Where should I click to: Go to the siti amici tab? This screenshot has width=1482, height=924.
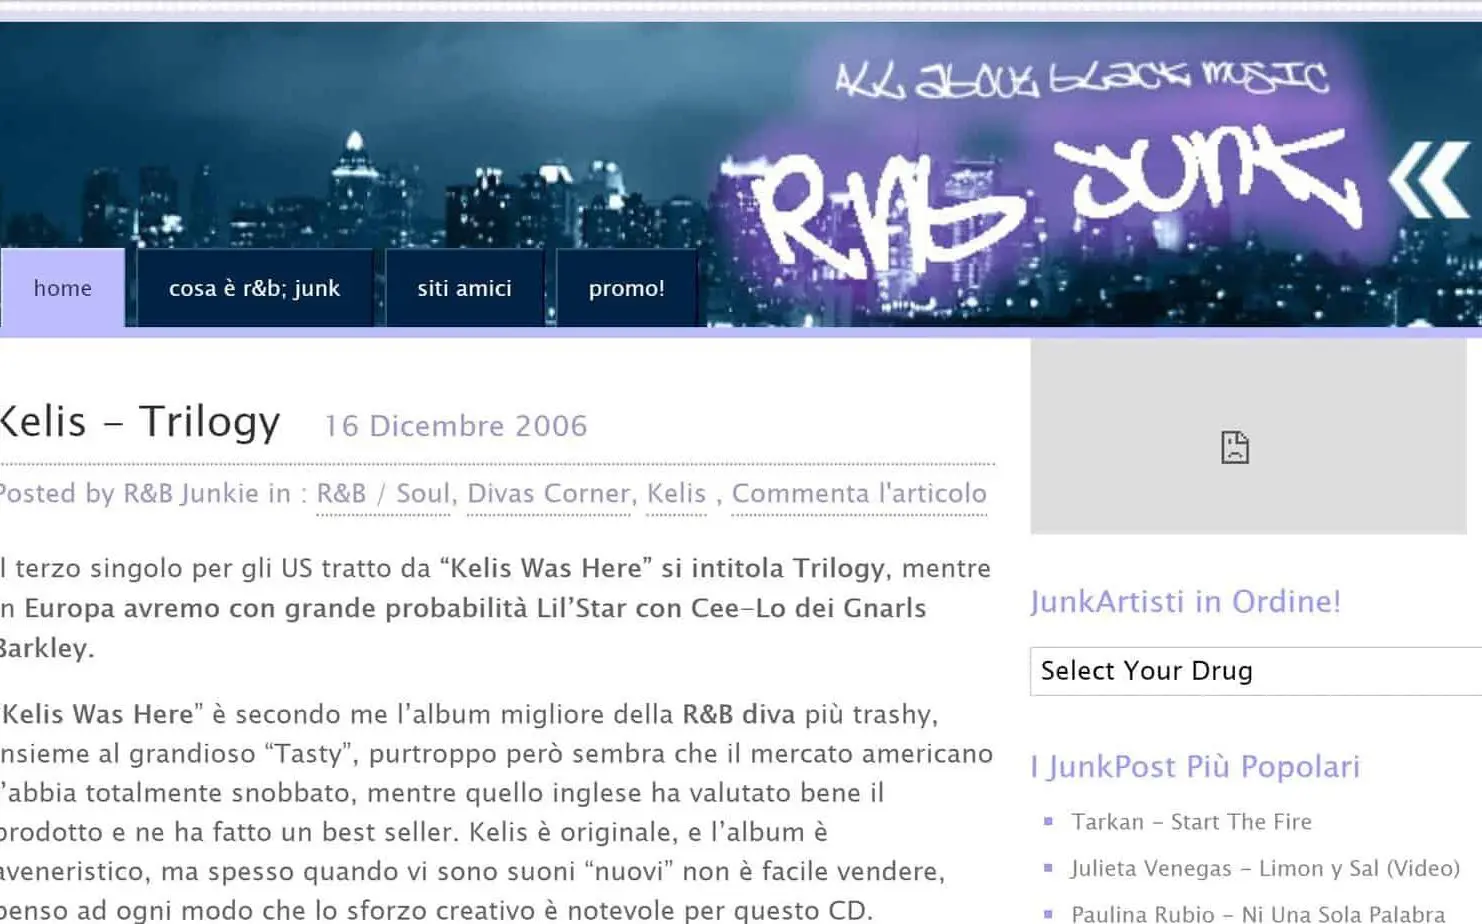coord(465,288)
